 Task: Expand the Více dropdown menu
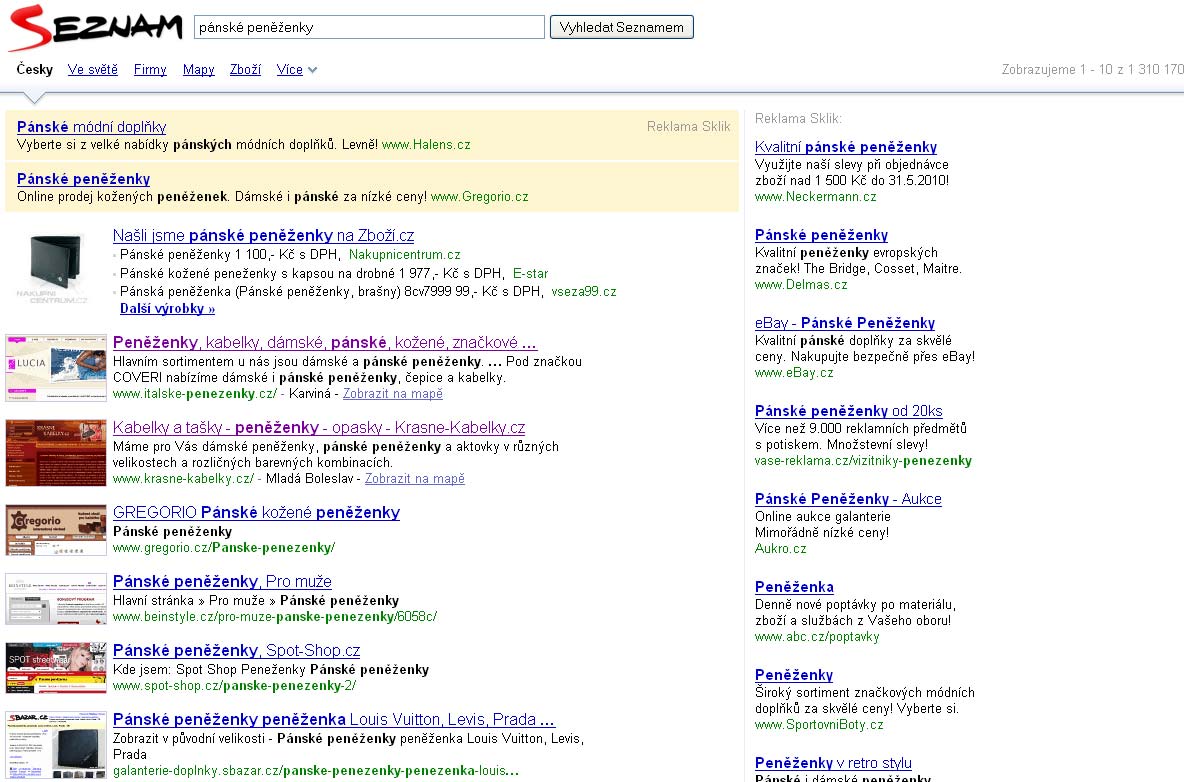tap(296, 69)
